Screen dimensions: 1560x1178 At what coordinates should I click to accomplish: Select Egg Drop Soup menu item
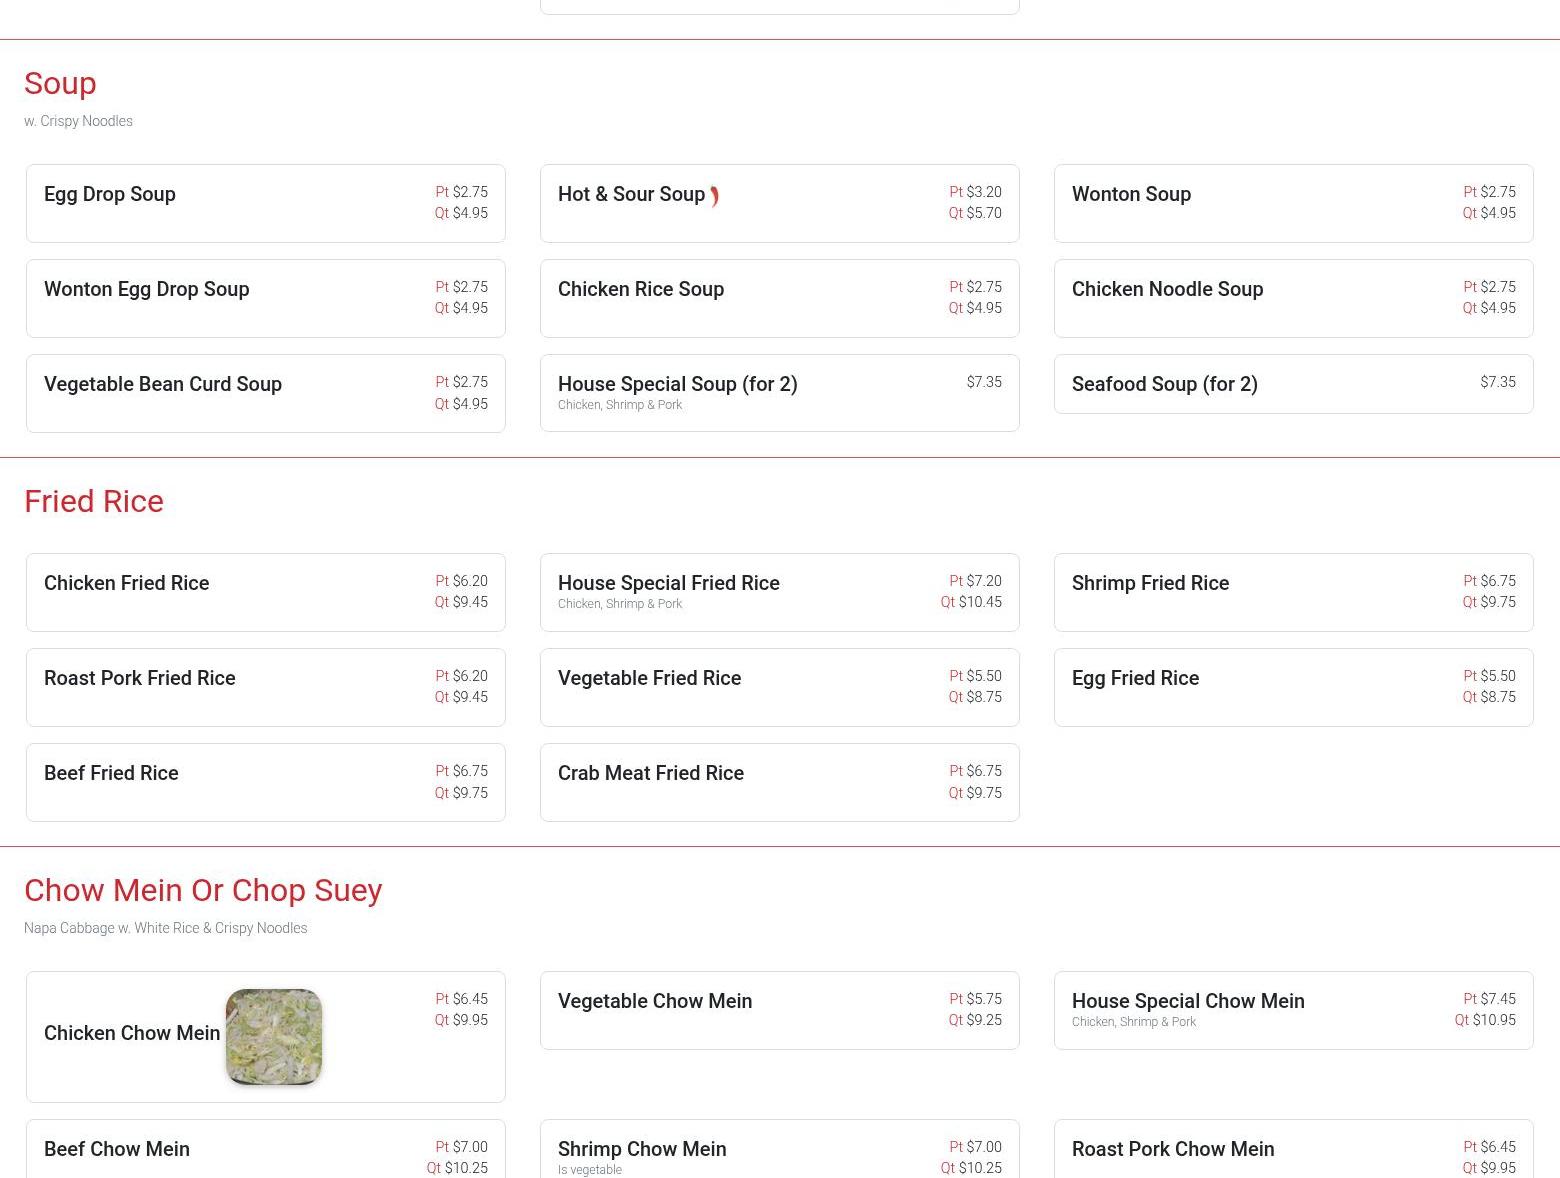pyautogui.click(x=110, y=195)
